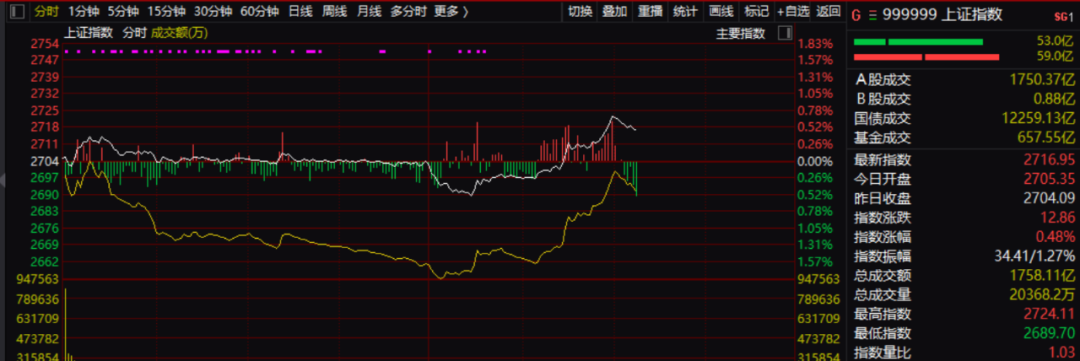Click the 2704 baseline price axis label
This screenshot has height=361, width=1080.
[x=44, y=161]
